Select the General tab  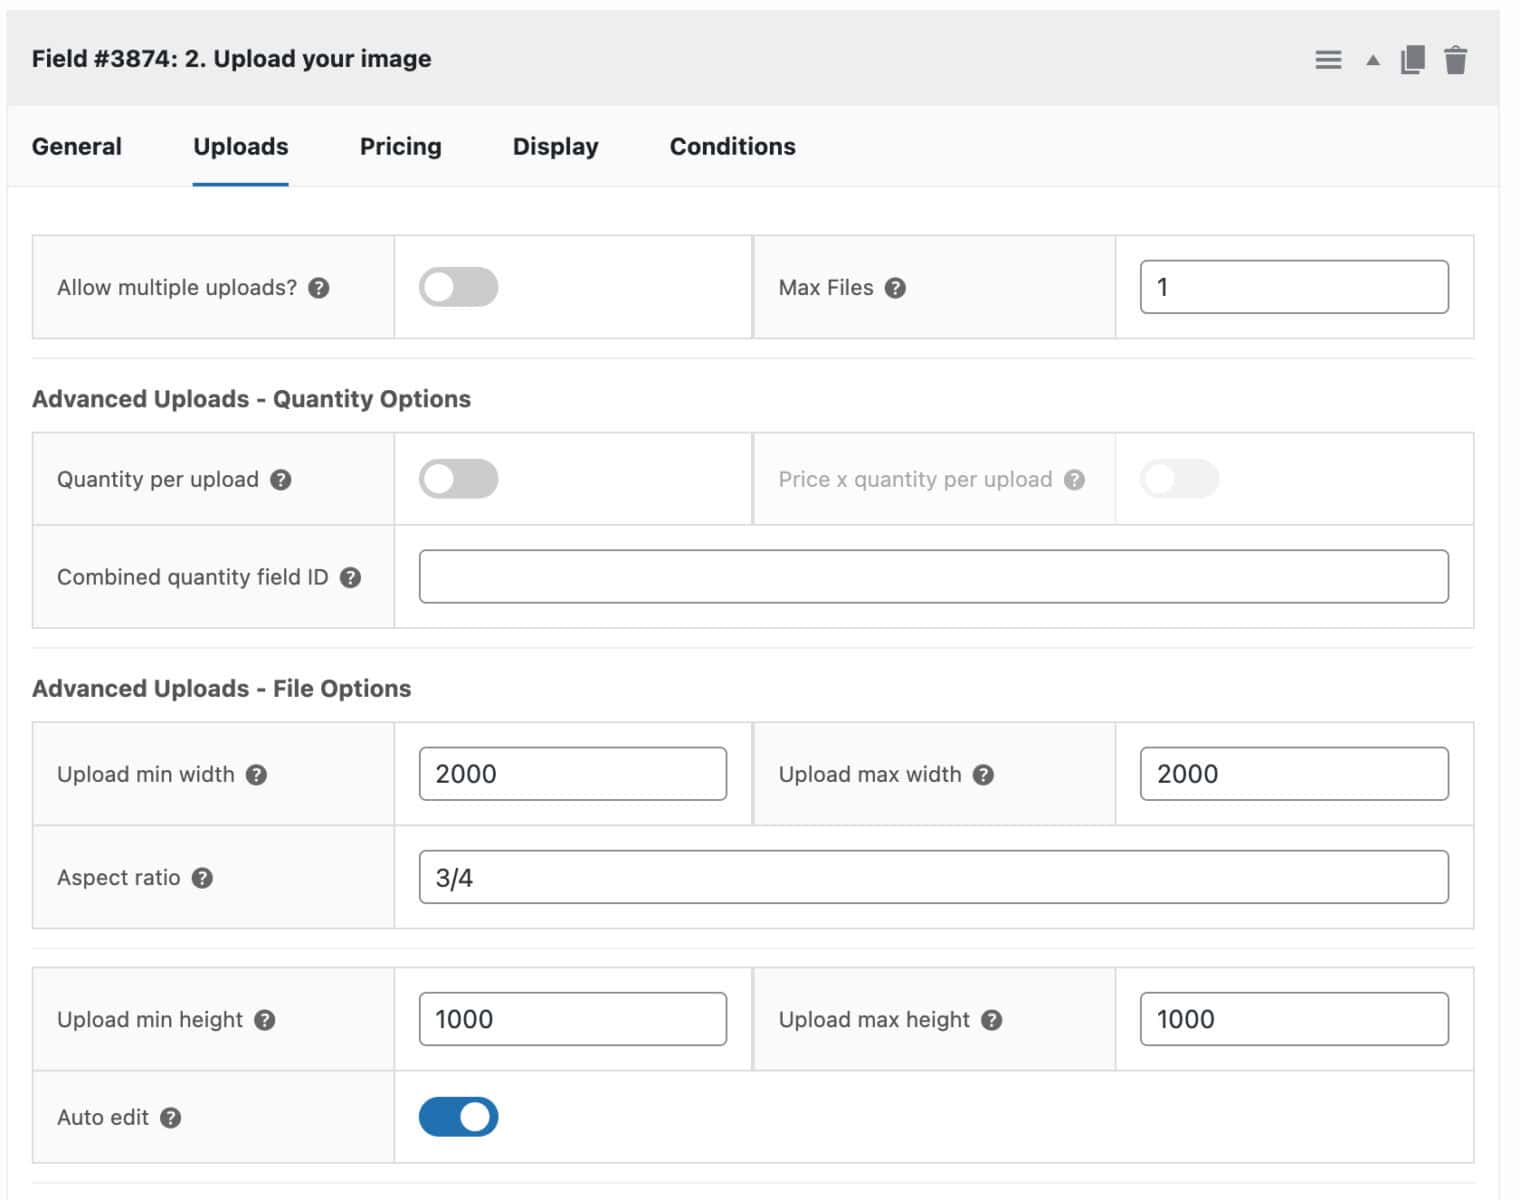pos(77,147)
